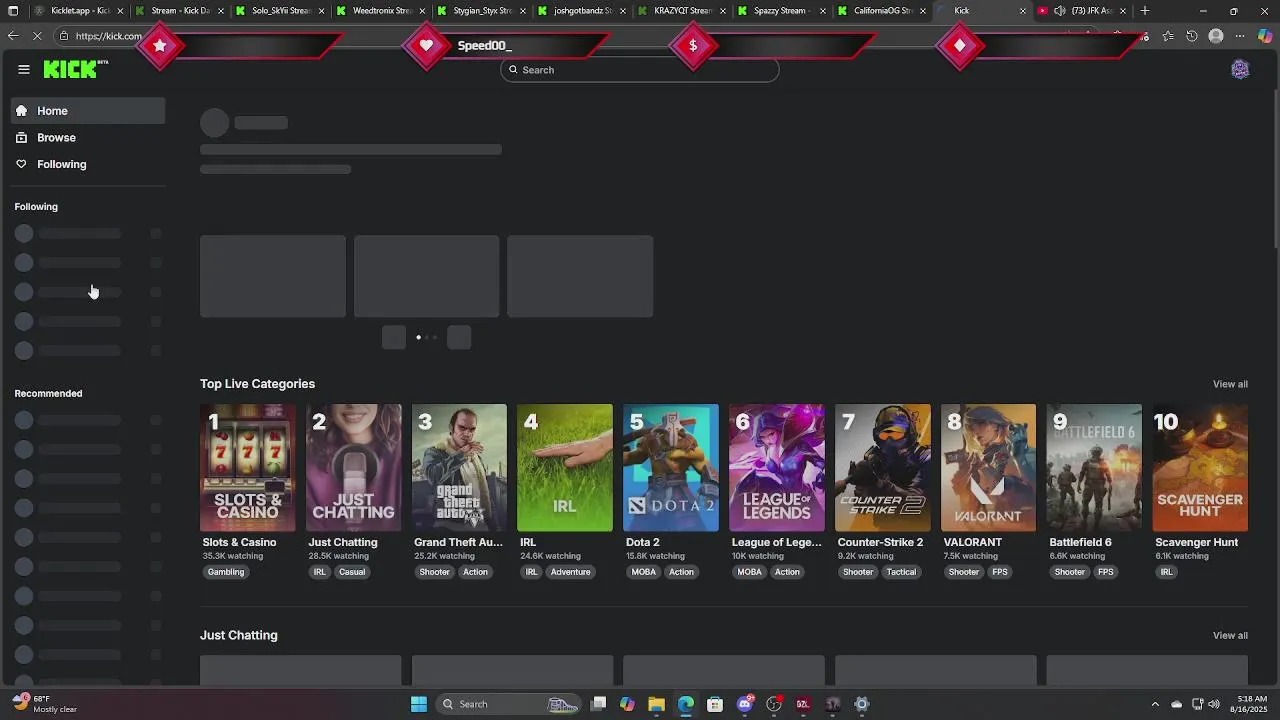The height and width of the screenshot is (720, 1280).
Task: Mute audio on the JFK tab speaker icon
Action: 1059,11
